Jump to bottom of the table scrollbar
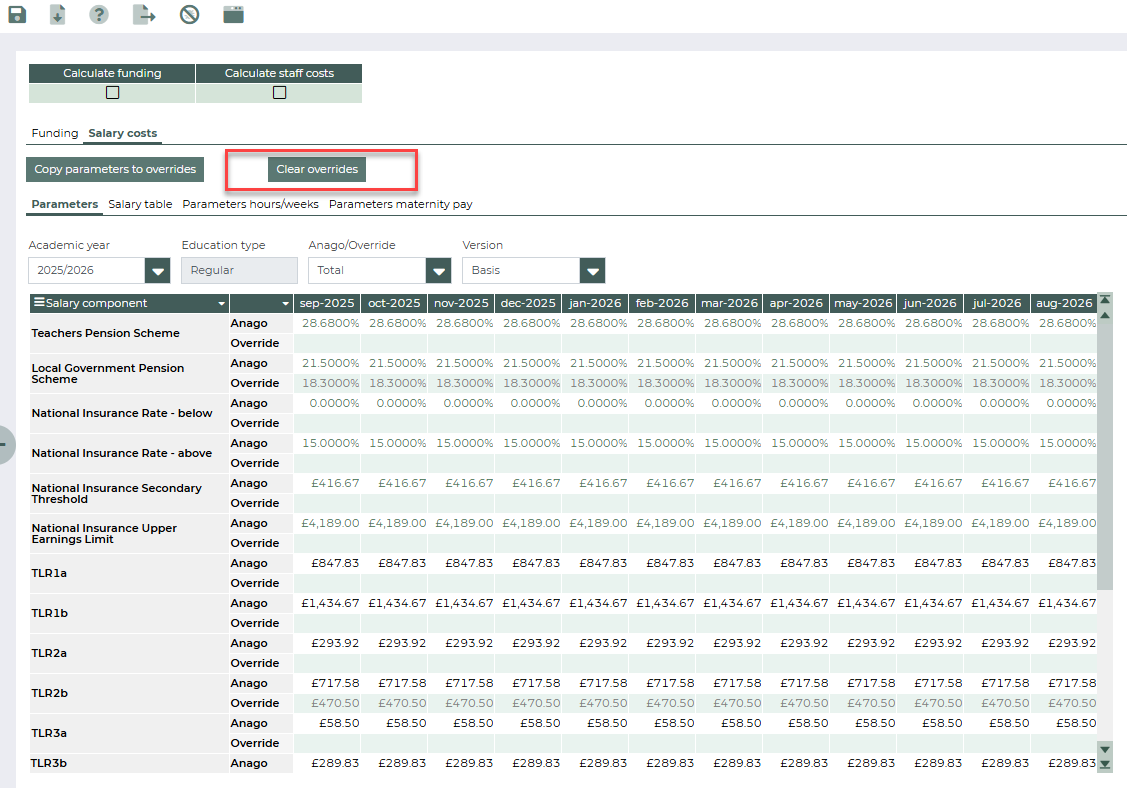The image size is (1127, 788). [1105, 765]
